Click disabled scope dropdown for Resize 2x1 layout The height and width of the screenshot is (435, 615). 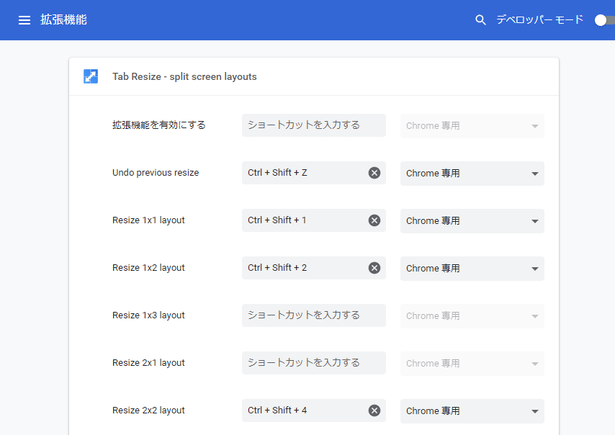(472, 363)
